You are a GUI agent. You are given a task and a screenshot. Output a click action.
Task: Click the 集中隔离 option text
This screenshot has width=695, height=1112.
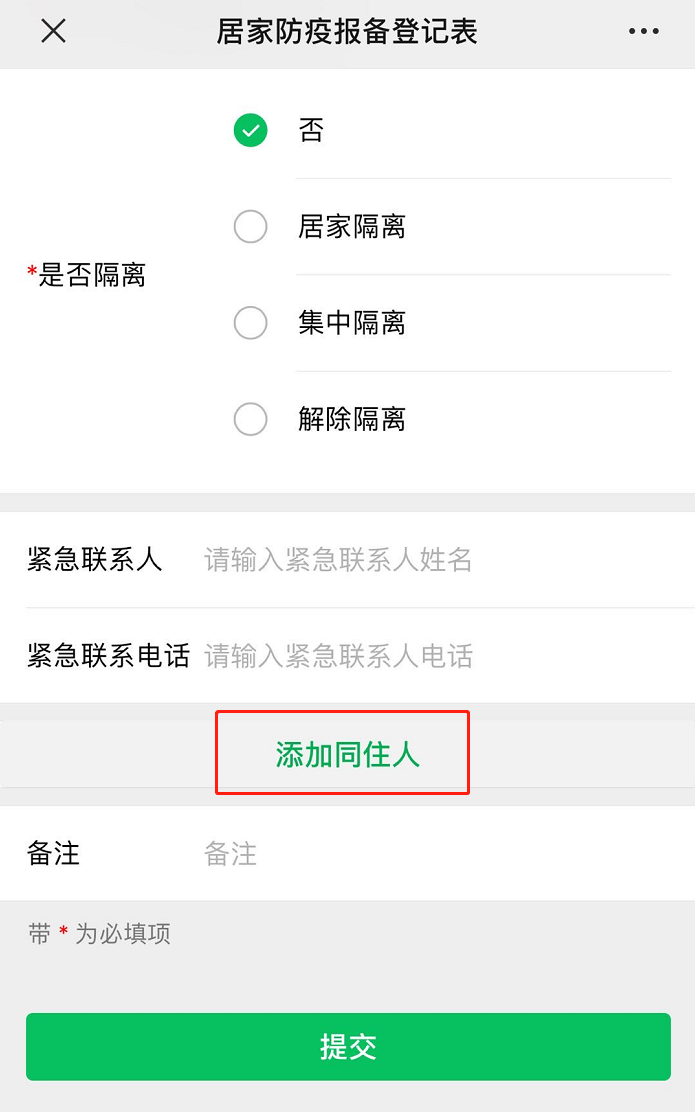point(351,323)
